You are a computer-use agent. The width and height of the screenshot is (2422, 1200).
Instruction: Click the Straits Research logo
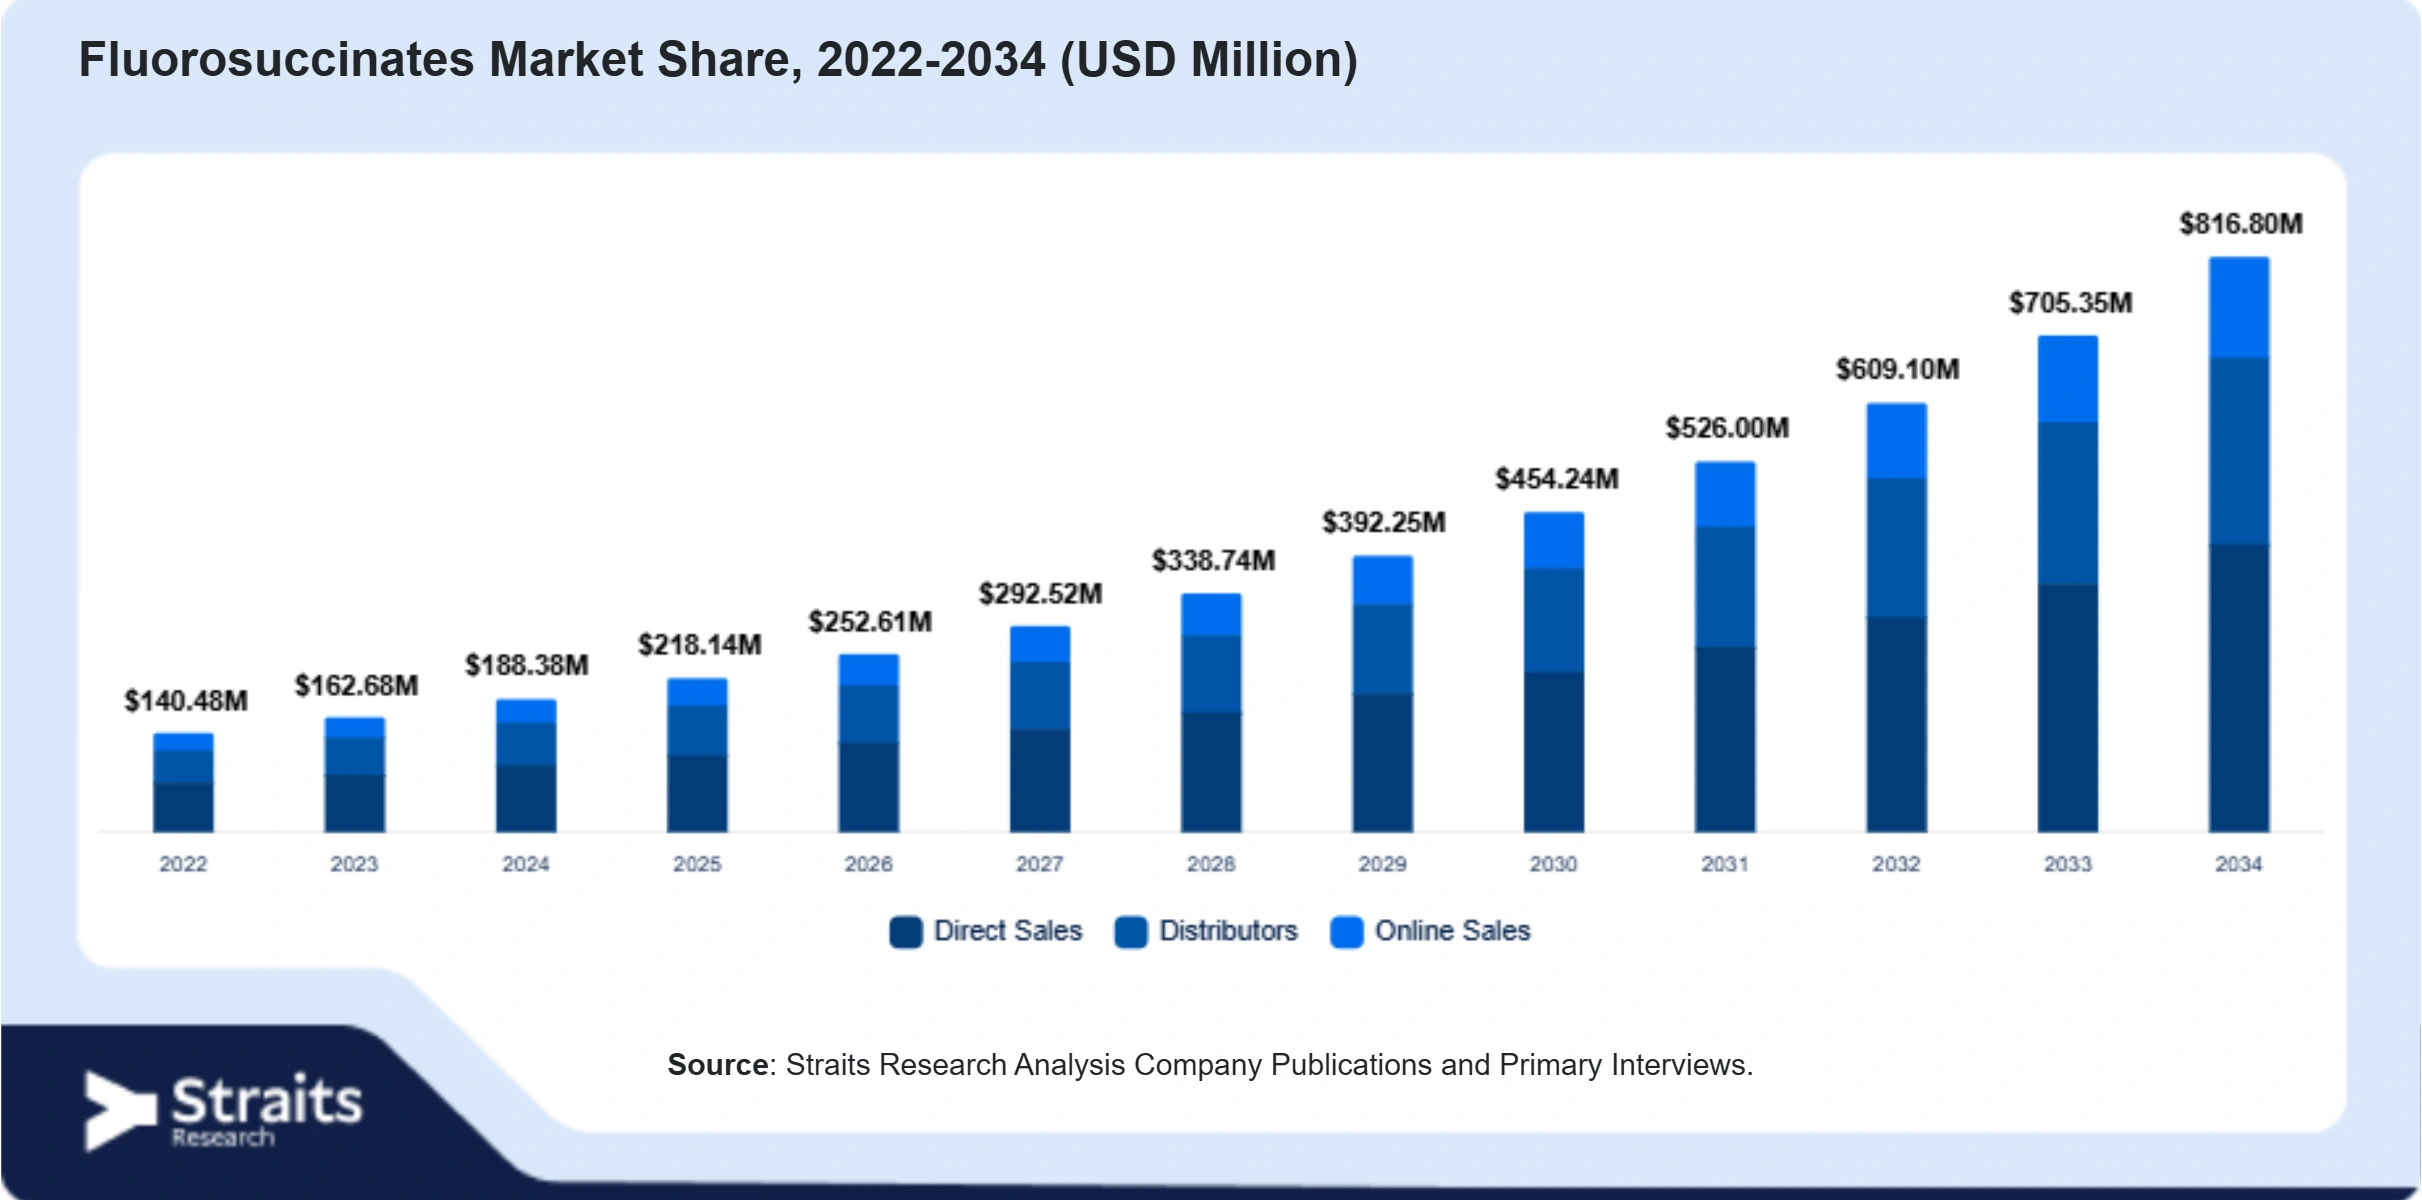pos(224,1111)
